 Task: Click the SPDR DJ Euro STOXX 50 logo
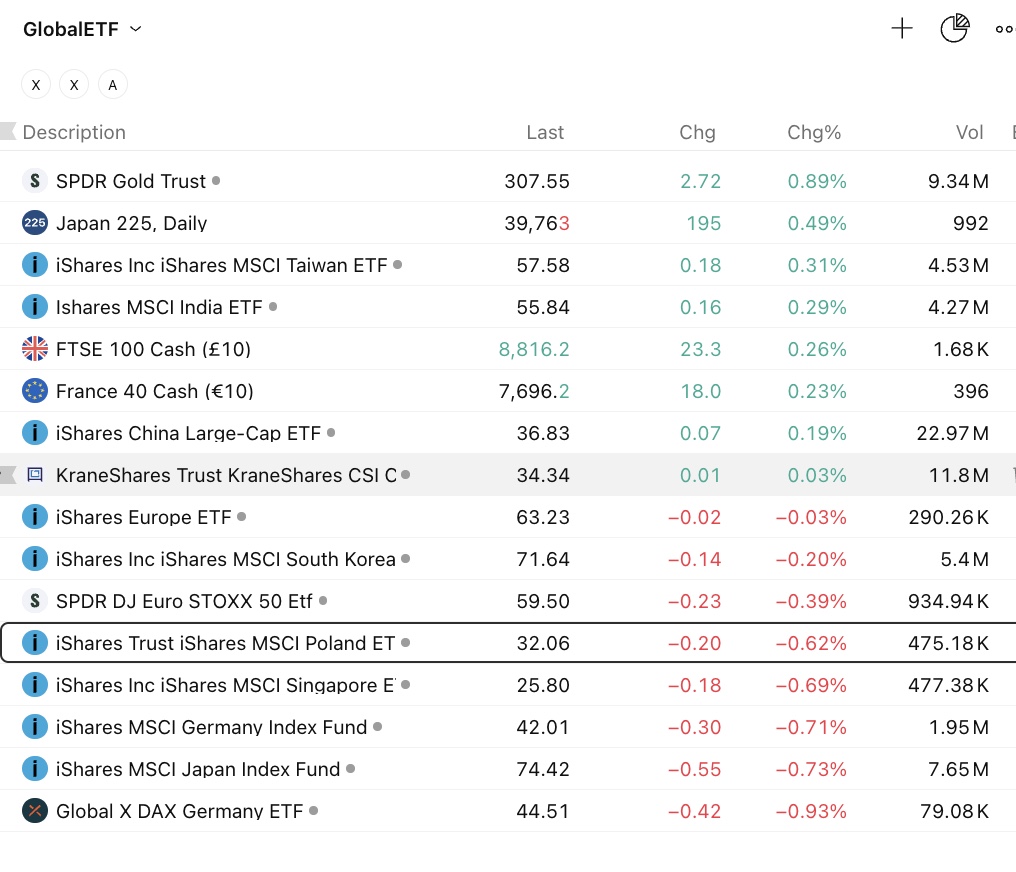click(x=35, y=601)
